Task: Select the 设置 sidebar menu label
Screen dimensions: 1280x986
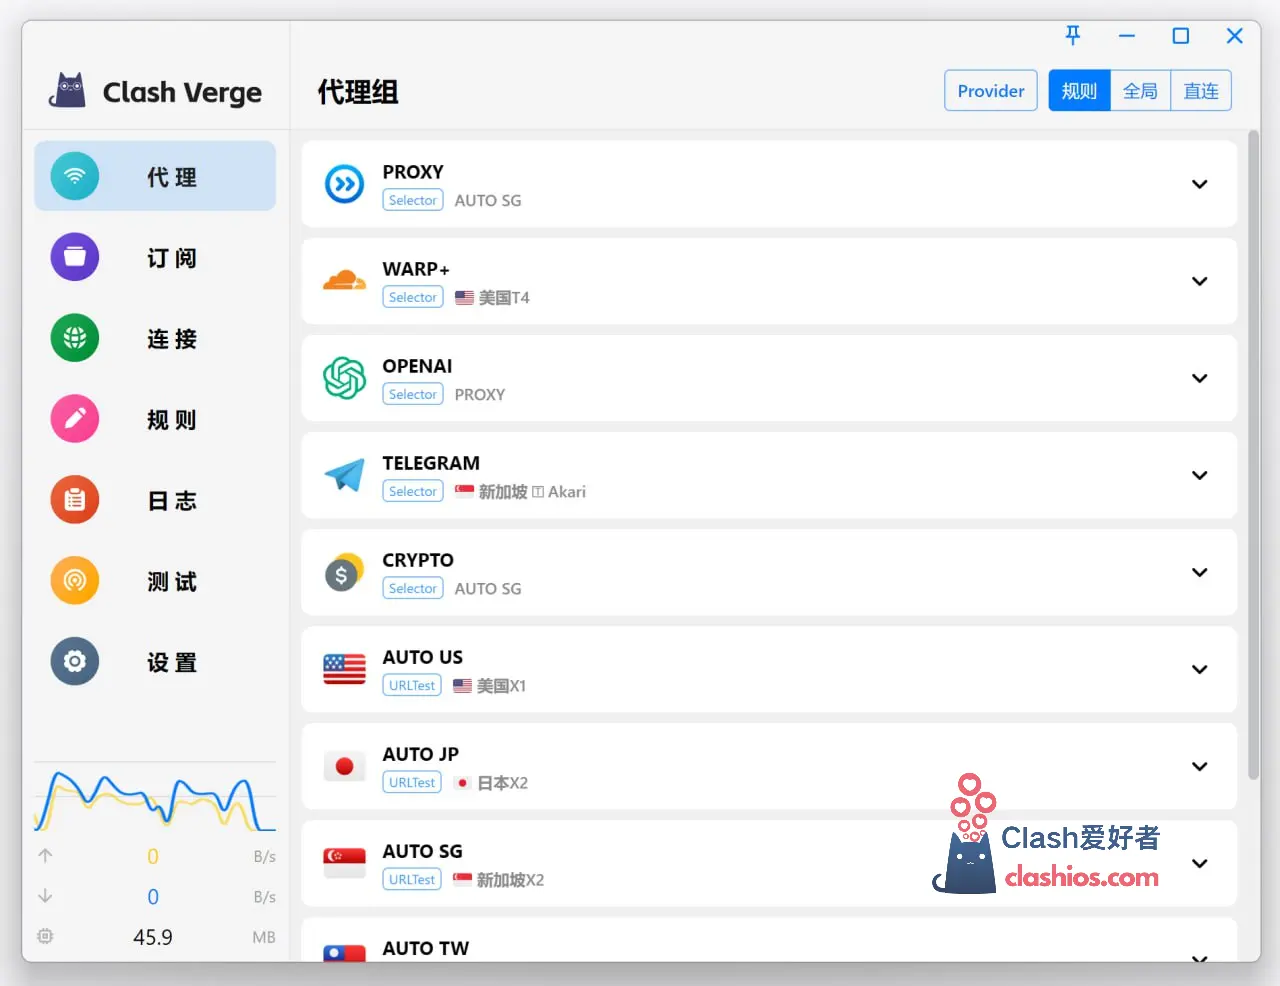Action: (x=172, y=663)
